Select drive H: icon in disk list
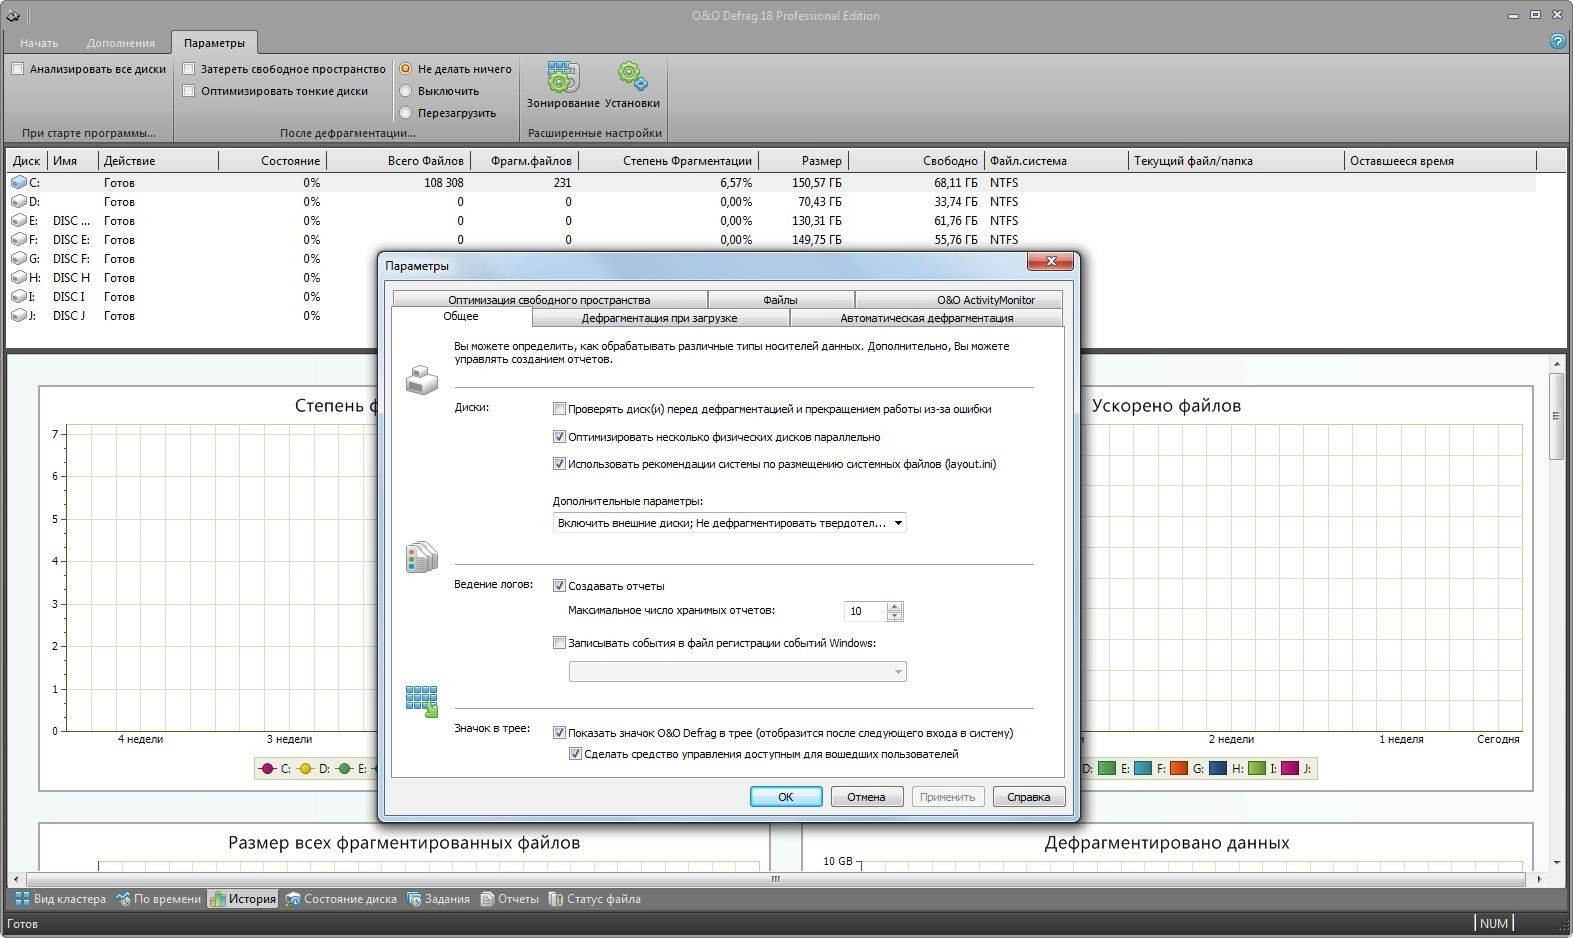Image resolution: width=1573 pixels, height=938 pixels. coord(19,278)
